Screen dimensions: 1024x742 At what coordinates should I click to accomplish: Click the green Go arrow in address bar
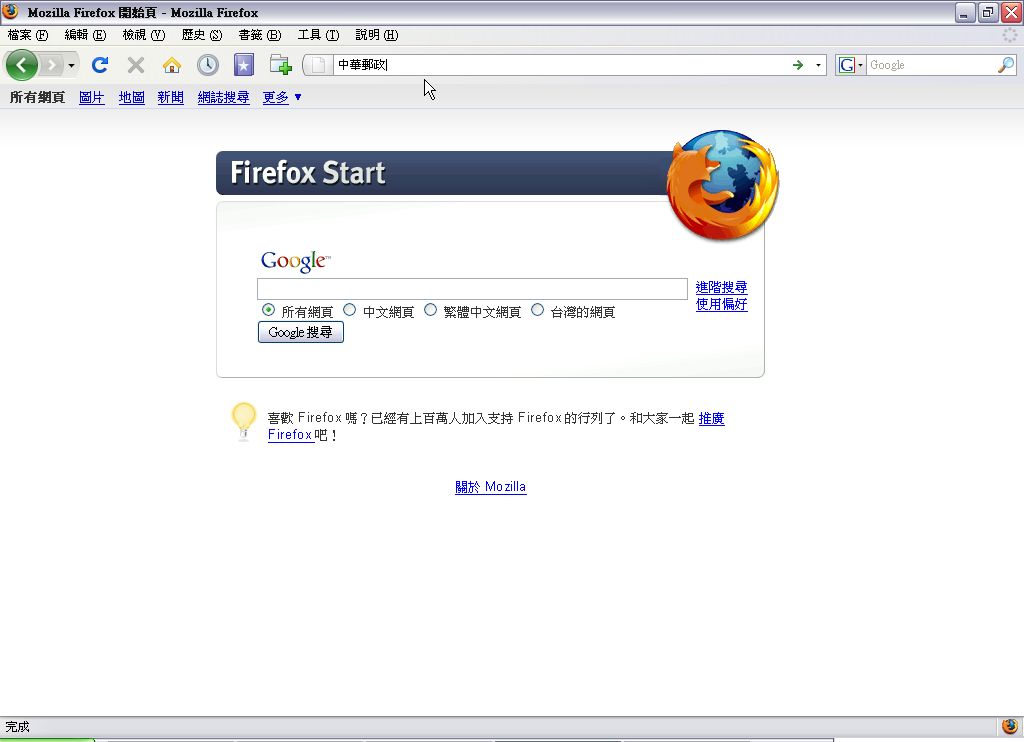[797, 65]
